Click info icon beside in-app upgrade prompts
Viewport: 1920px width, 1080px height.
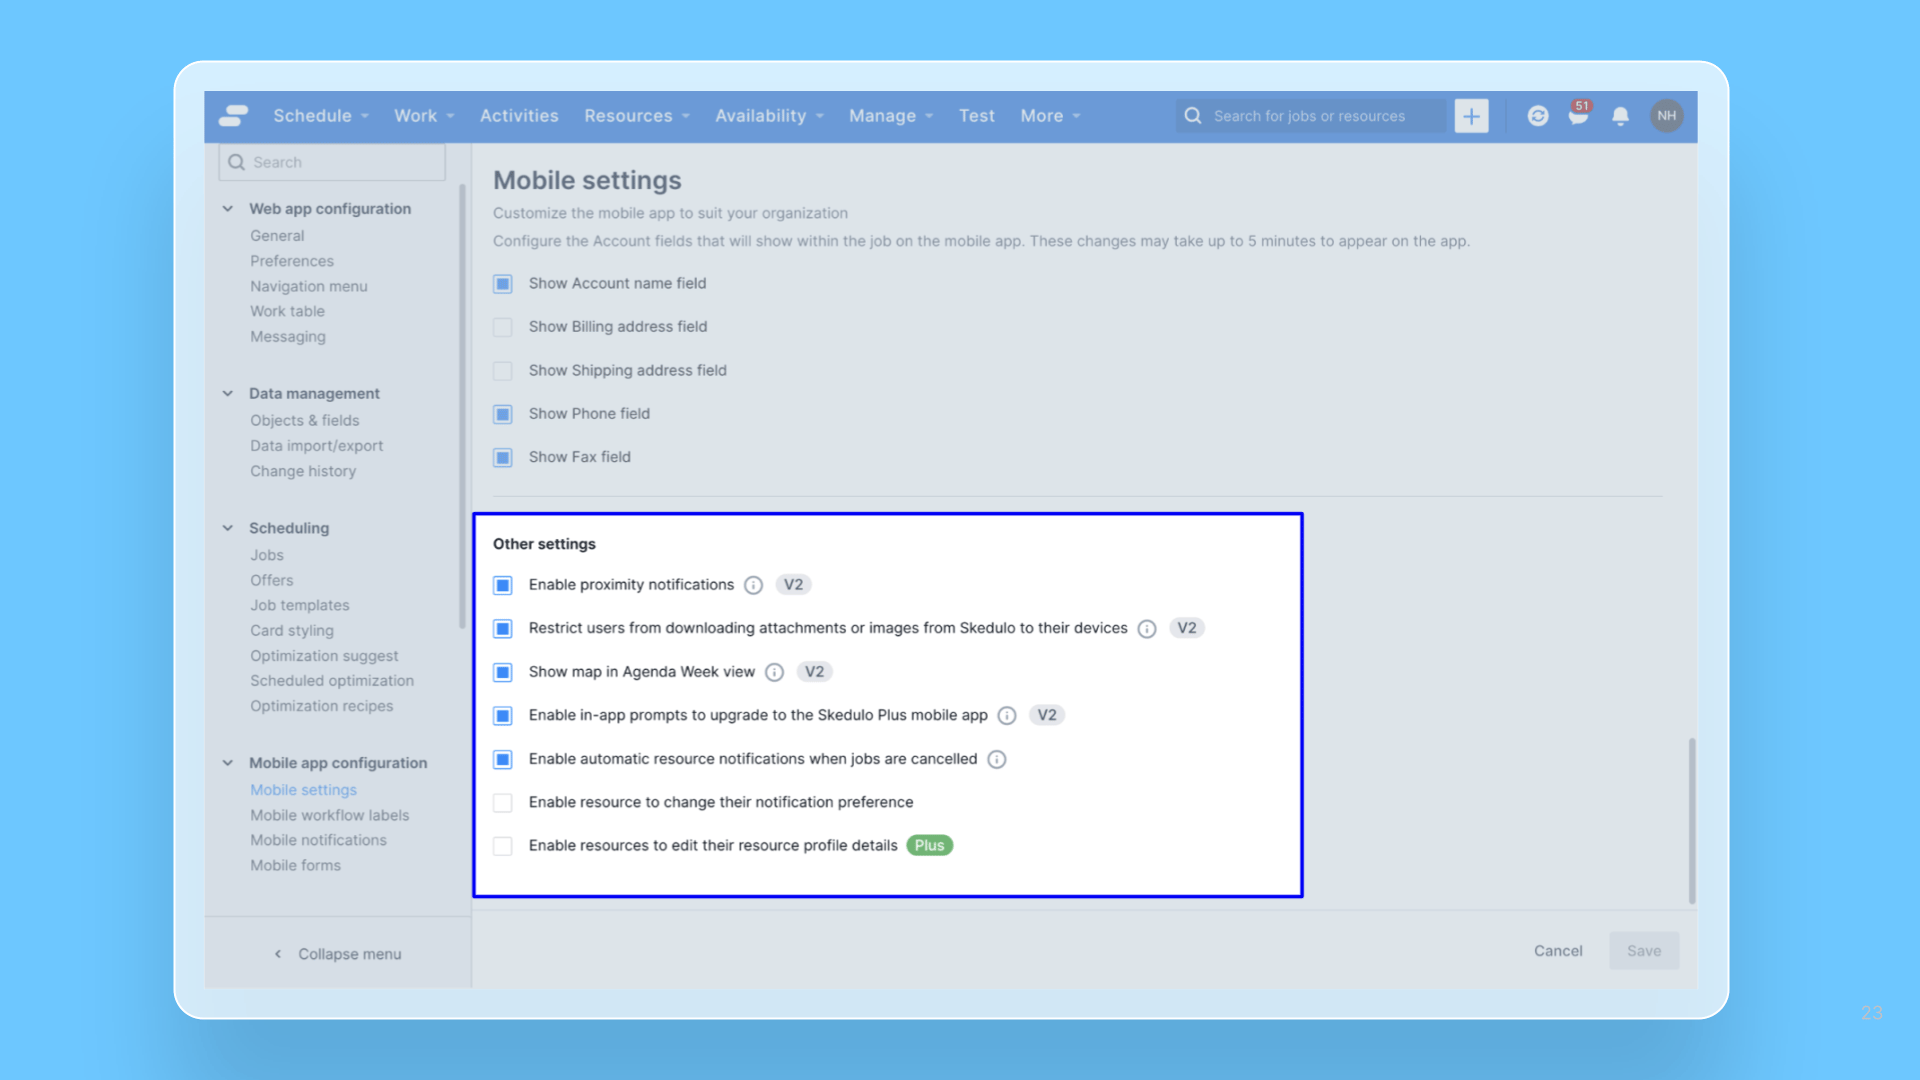(1007, 716)
